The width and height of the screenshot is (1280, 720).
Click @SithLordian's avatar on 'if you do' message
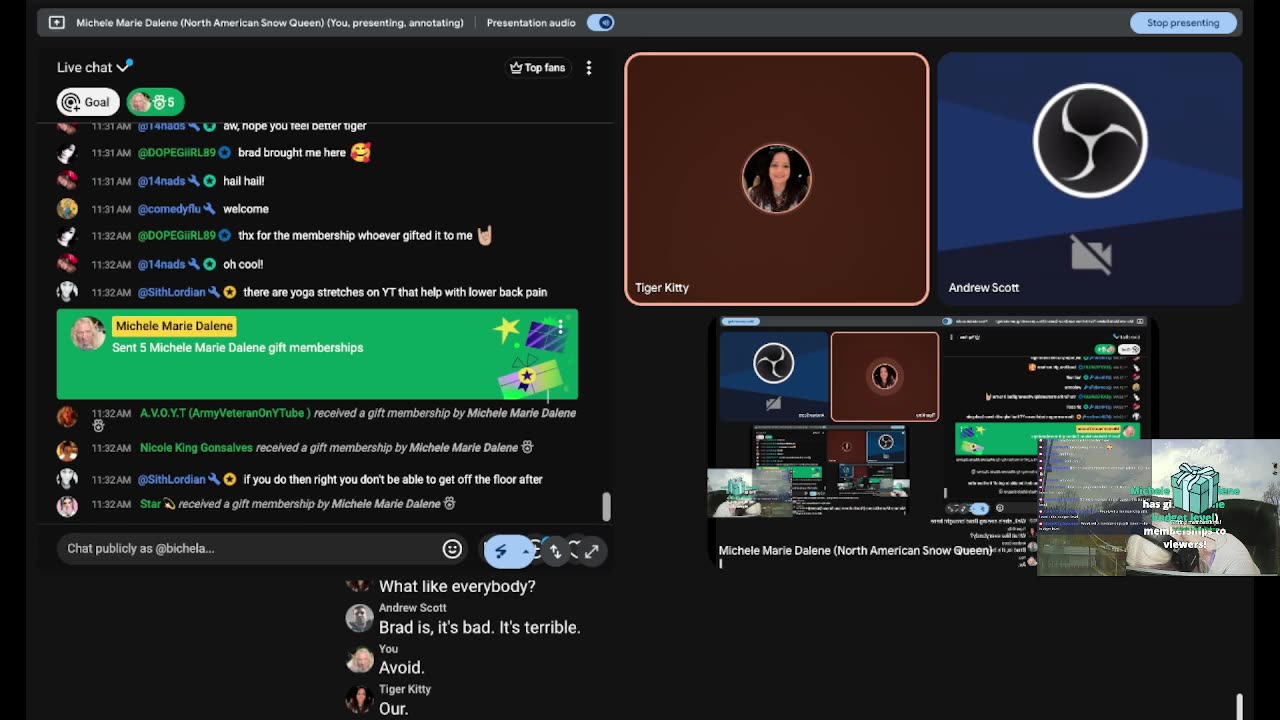tap(67, 479)
